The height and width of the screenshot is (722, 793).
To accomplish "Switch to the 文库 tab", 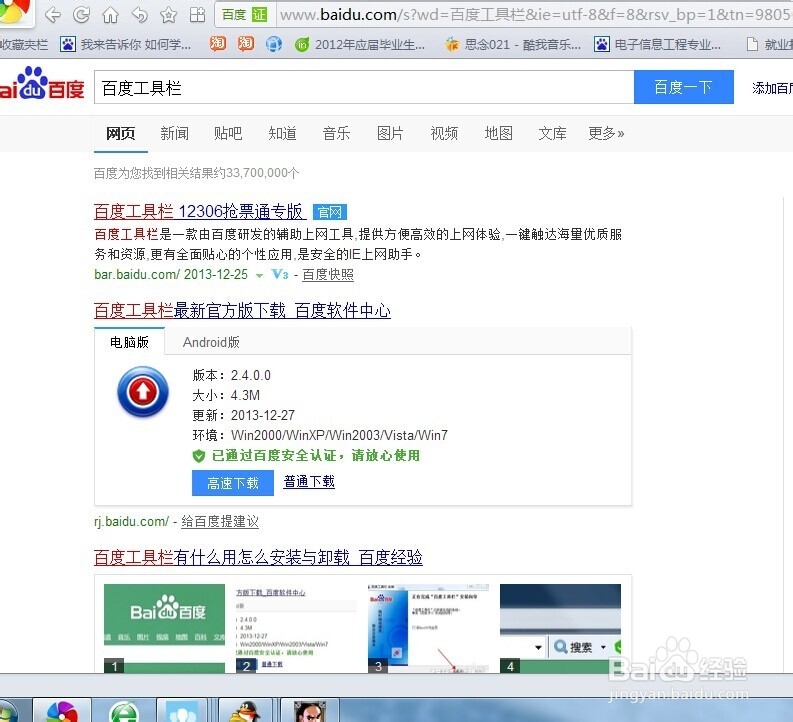I will click(552, 133).
